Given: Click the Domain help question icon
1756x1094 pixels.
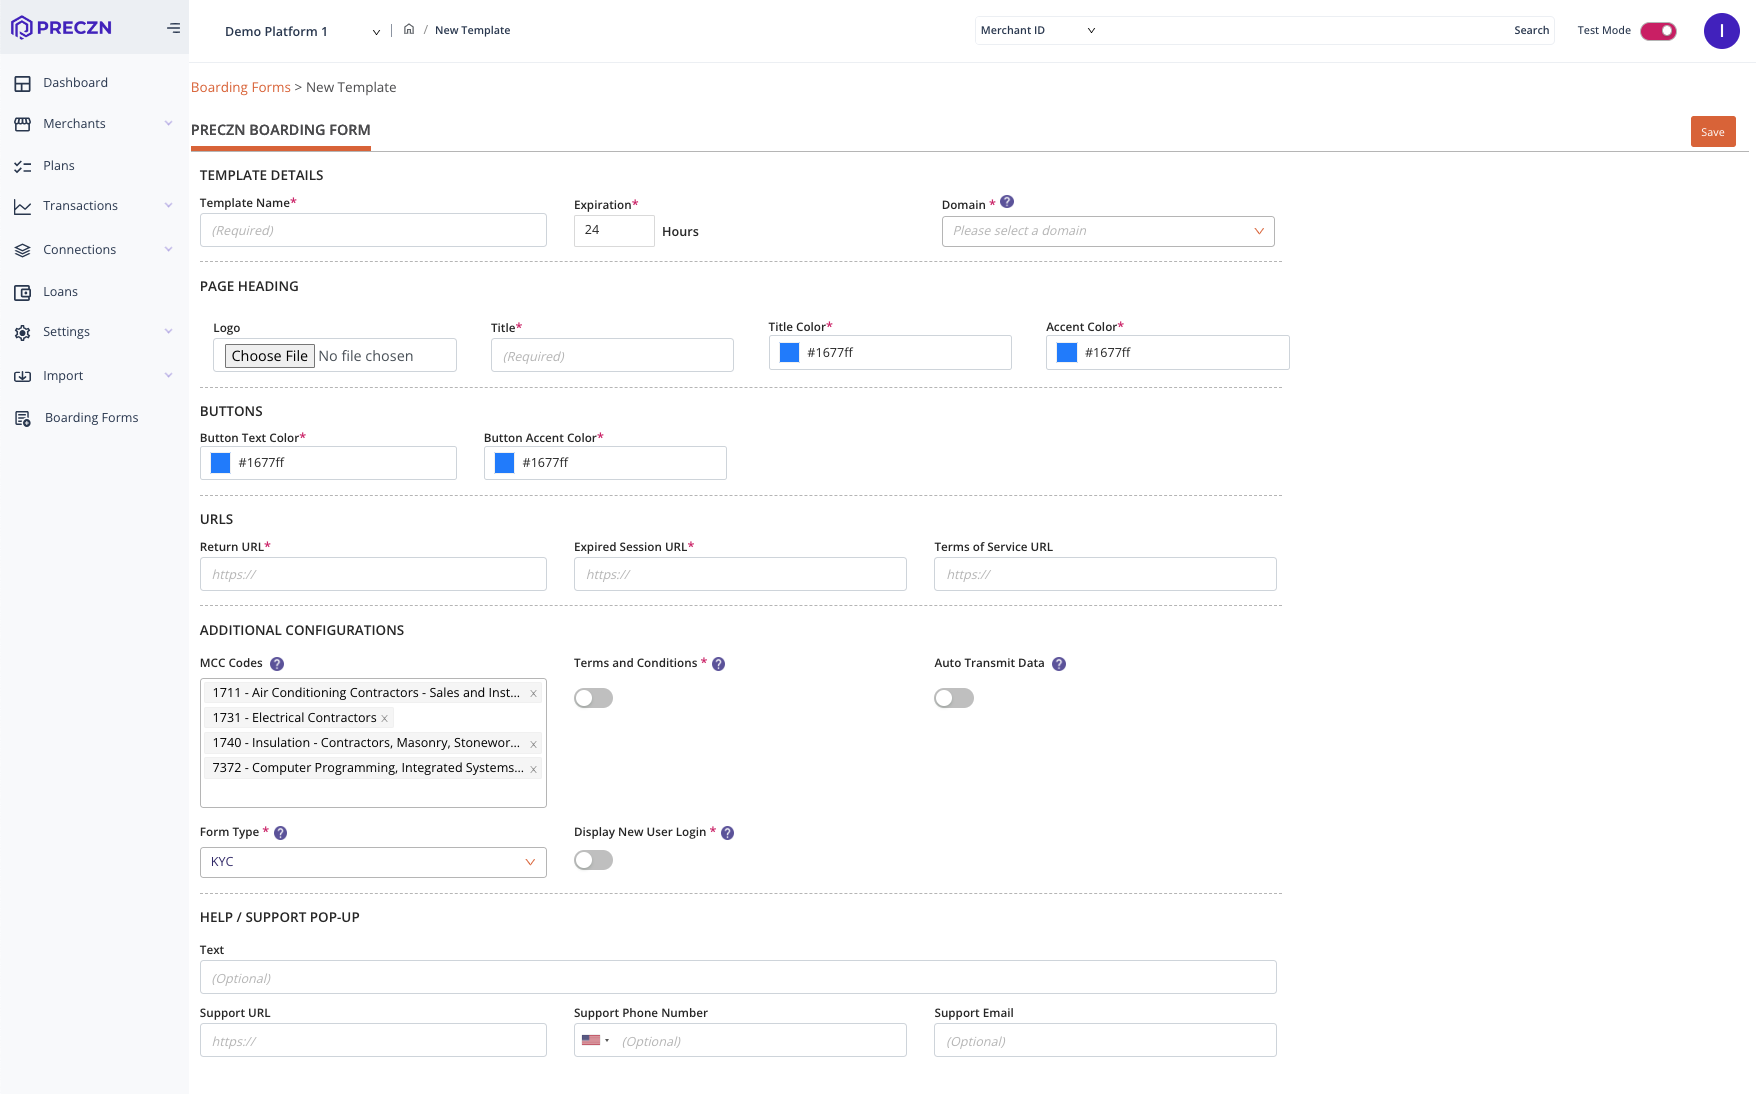Looking at the screenshot, I should (1007, 202).
